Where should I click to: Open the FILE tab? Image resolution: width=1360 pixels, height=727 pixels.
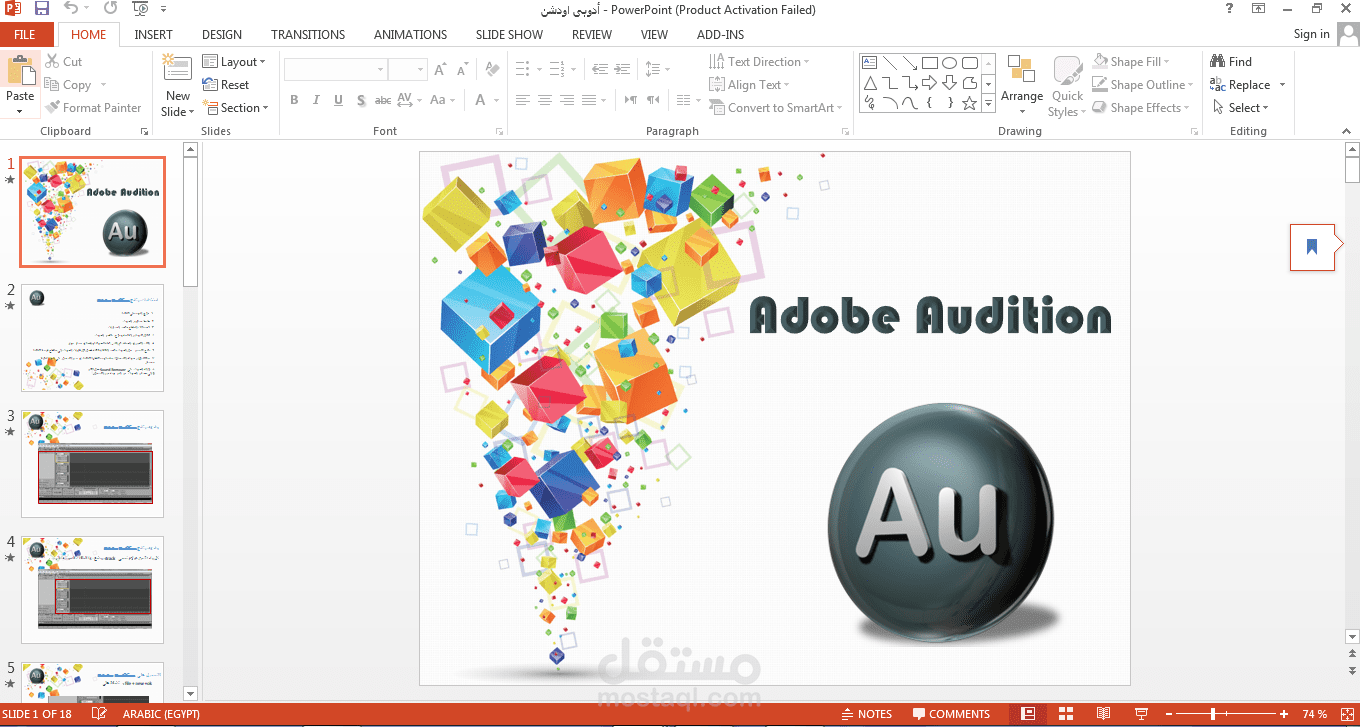(25, 35)
